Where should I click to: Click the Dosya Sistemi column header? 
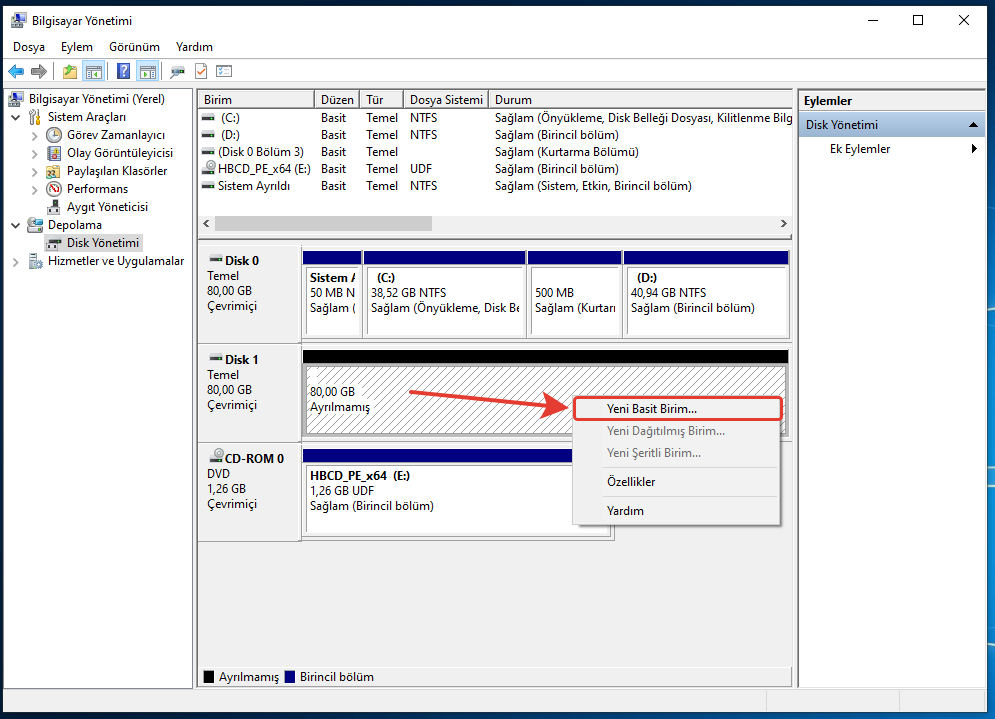tap(446, 100)
